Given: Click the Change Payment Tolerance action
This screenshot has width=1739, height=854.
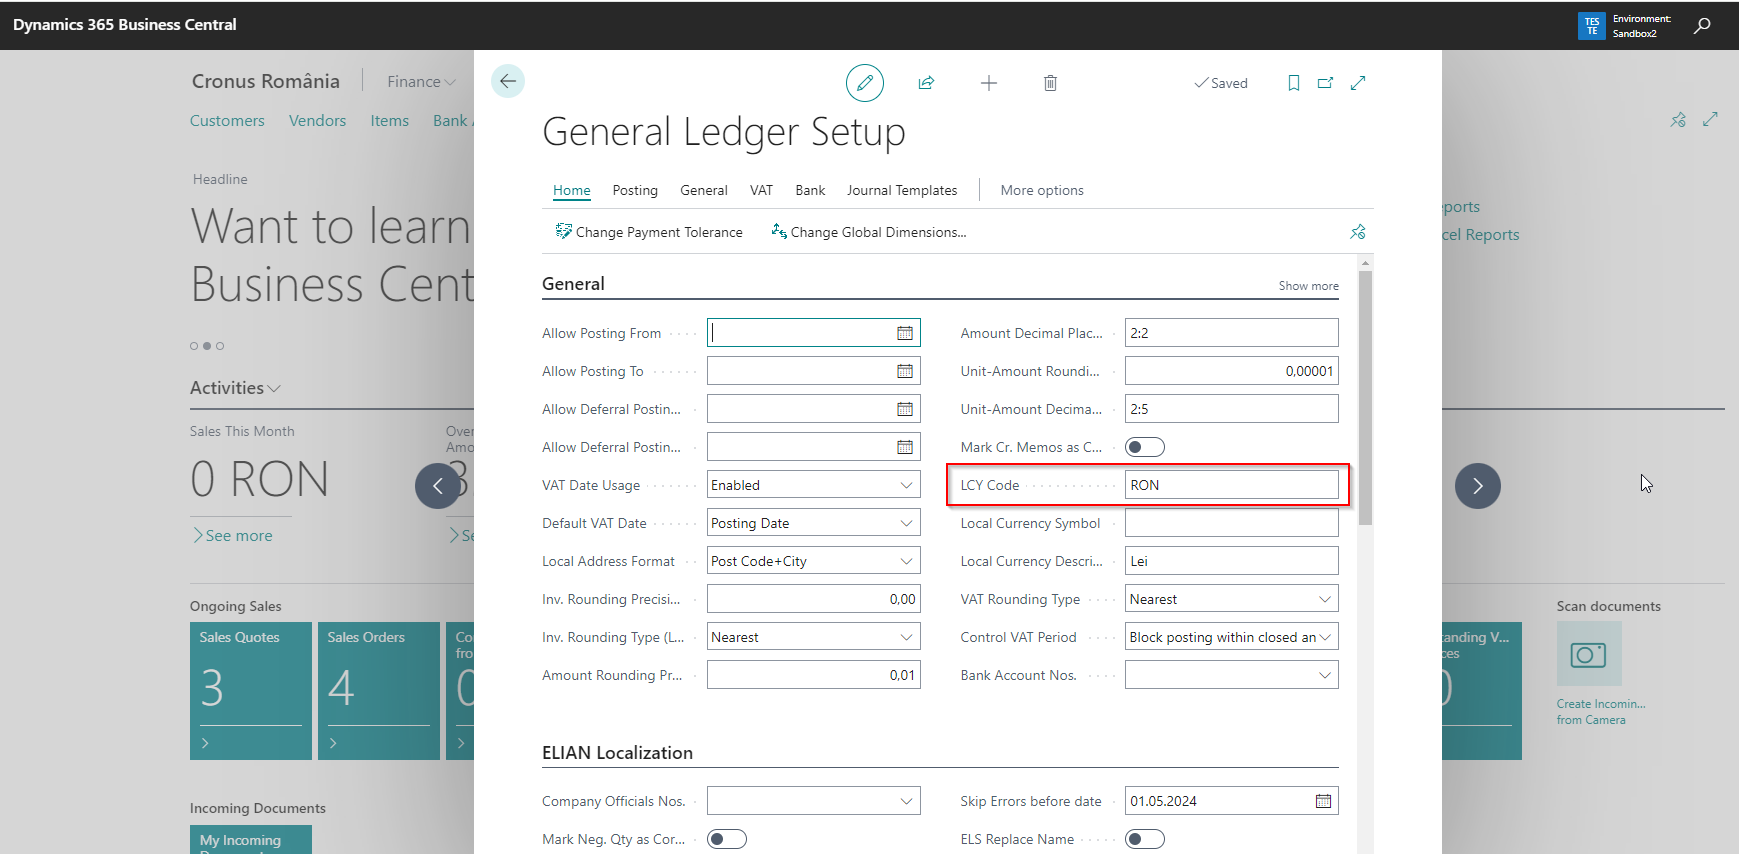Looking at the screenshot, I should pos(649,232).
